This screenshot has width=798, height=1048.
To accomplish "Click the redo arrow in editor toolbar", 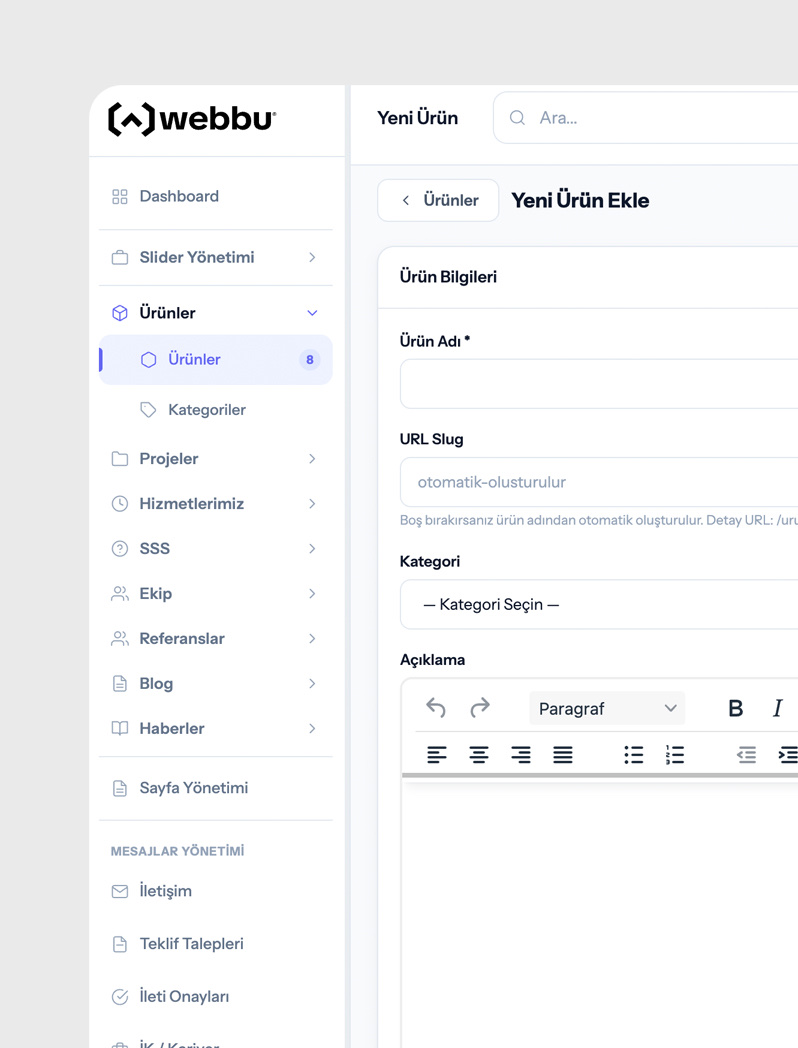I will click(x=480, y=708).
